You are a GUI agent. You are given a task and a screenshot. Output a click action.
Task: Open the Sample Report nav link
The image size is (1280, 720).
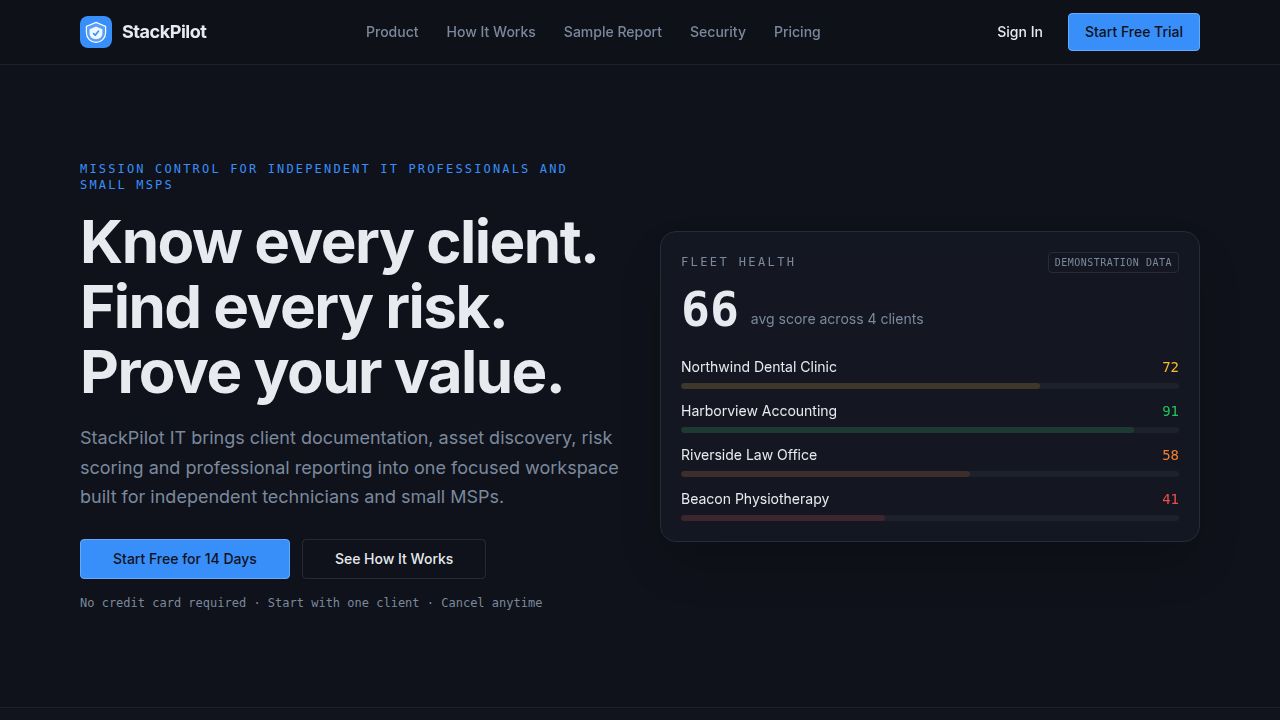(x=613, y=32)
